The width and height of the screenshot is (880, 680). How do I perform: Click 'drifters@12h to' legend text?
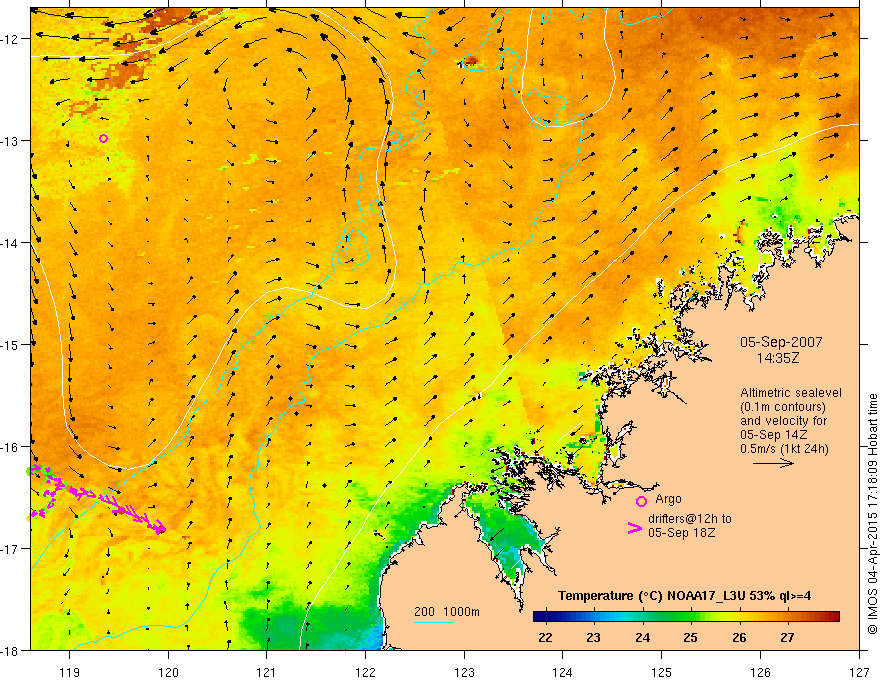coord(690,519)
